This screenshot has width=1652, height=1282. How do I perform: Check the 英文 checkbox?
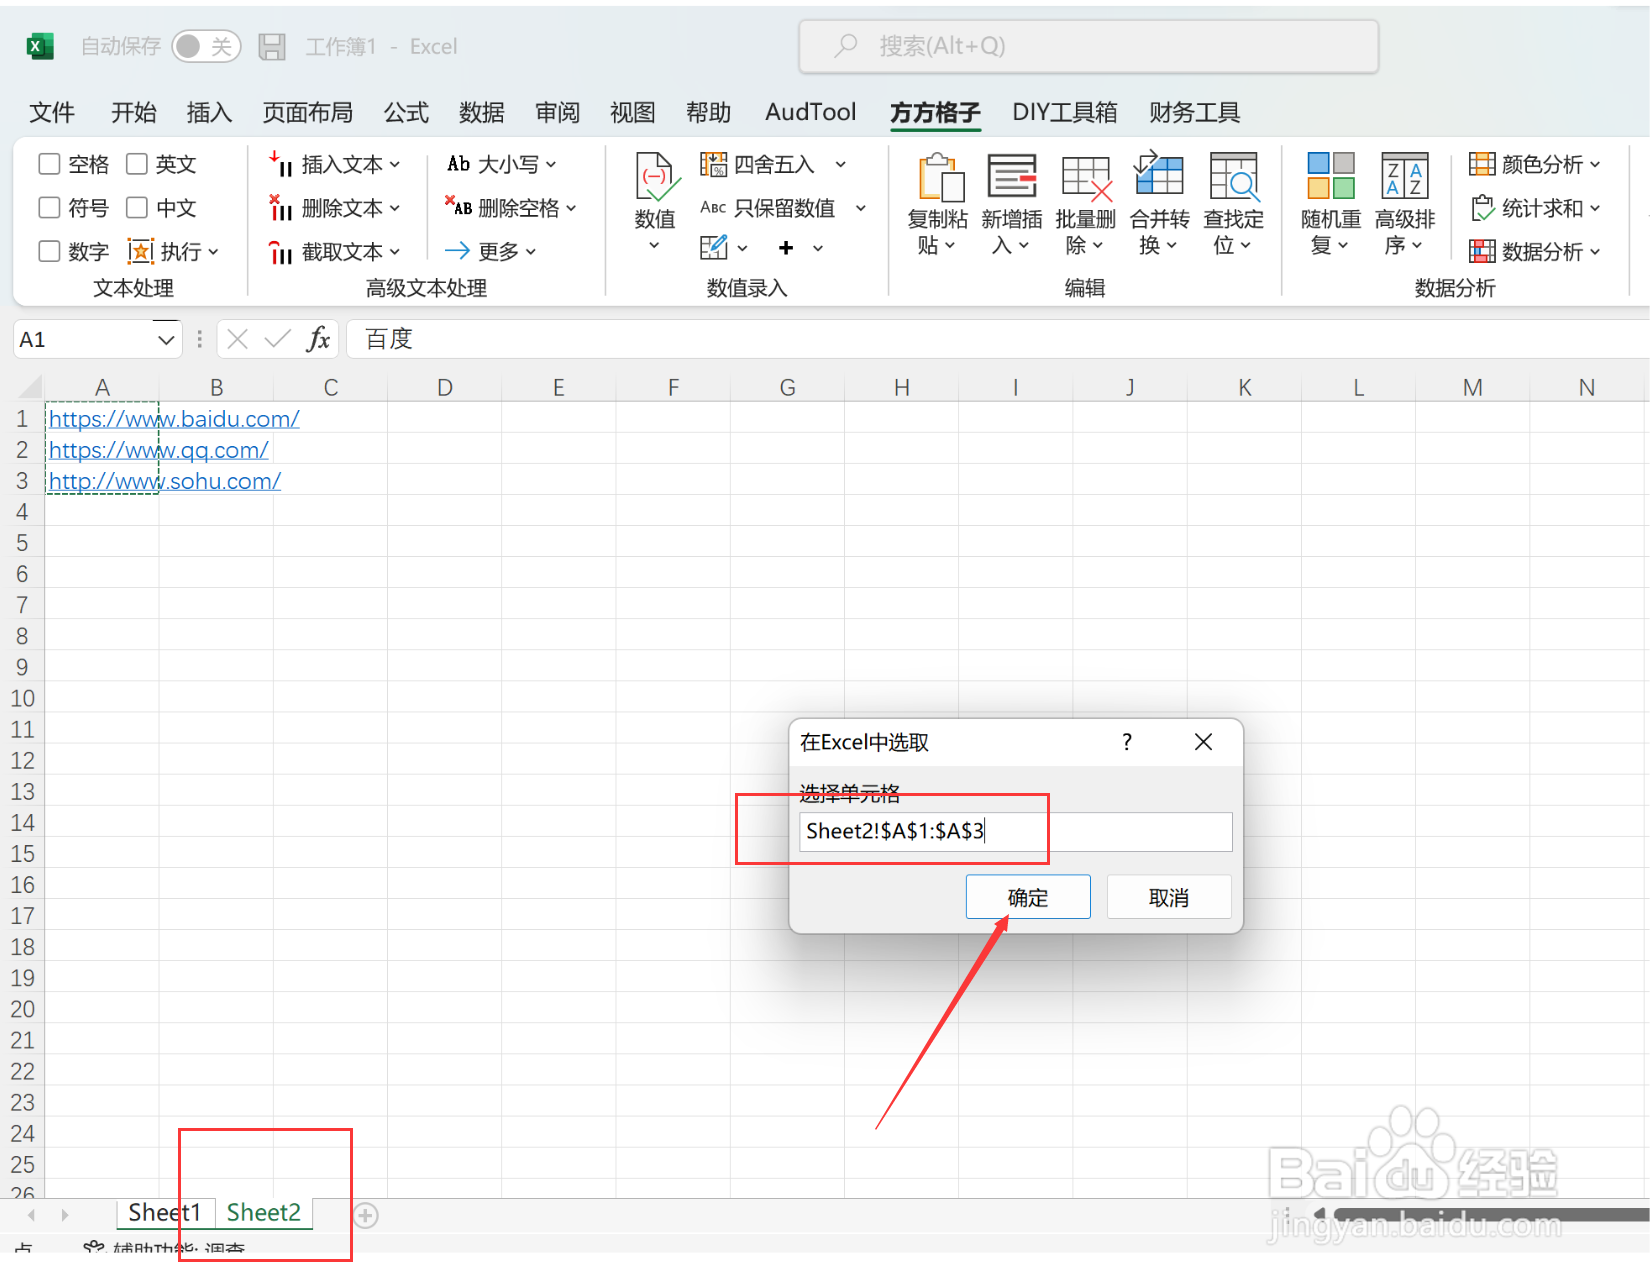[x=137, y=164]
